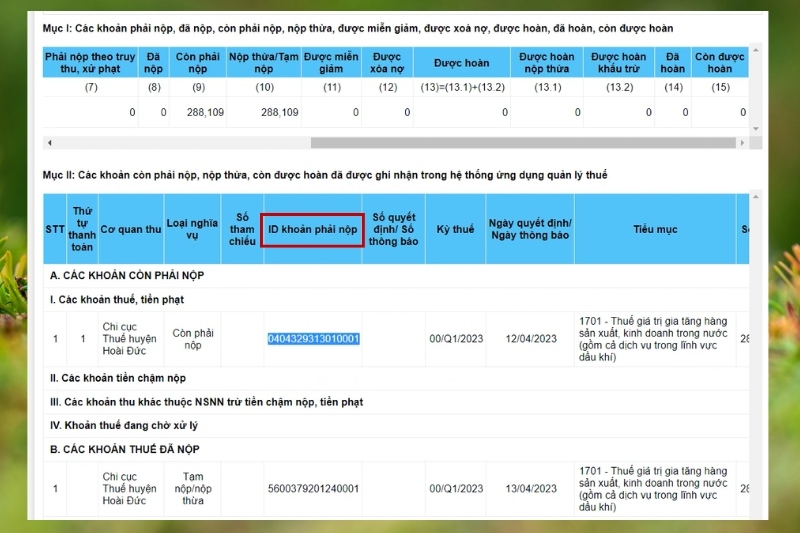Click 'I. Các khoản thuế, tiền phạt' row
The image size is (800, 533).
click(396, 299)
